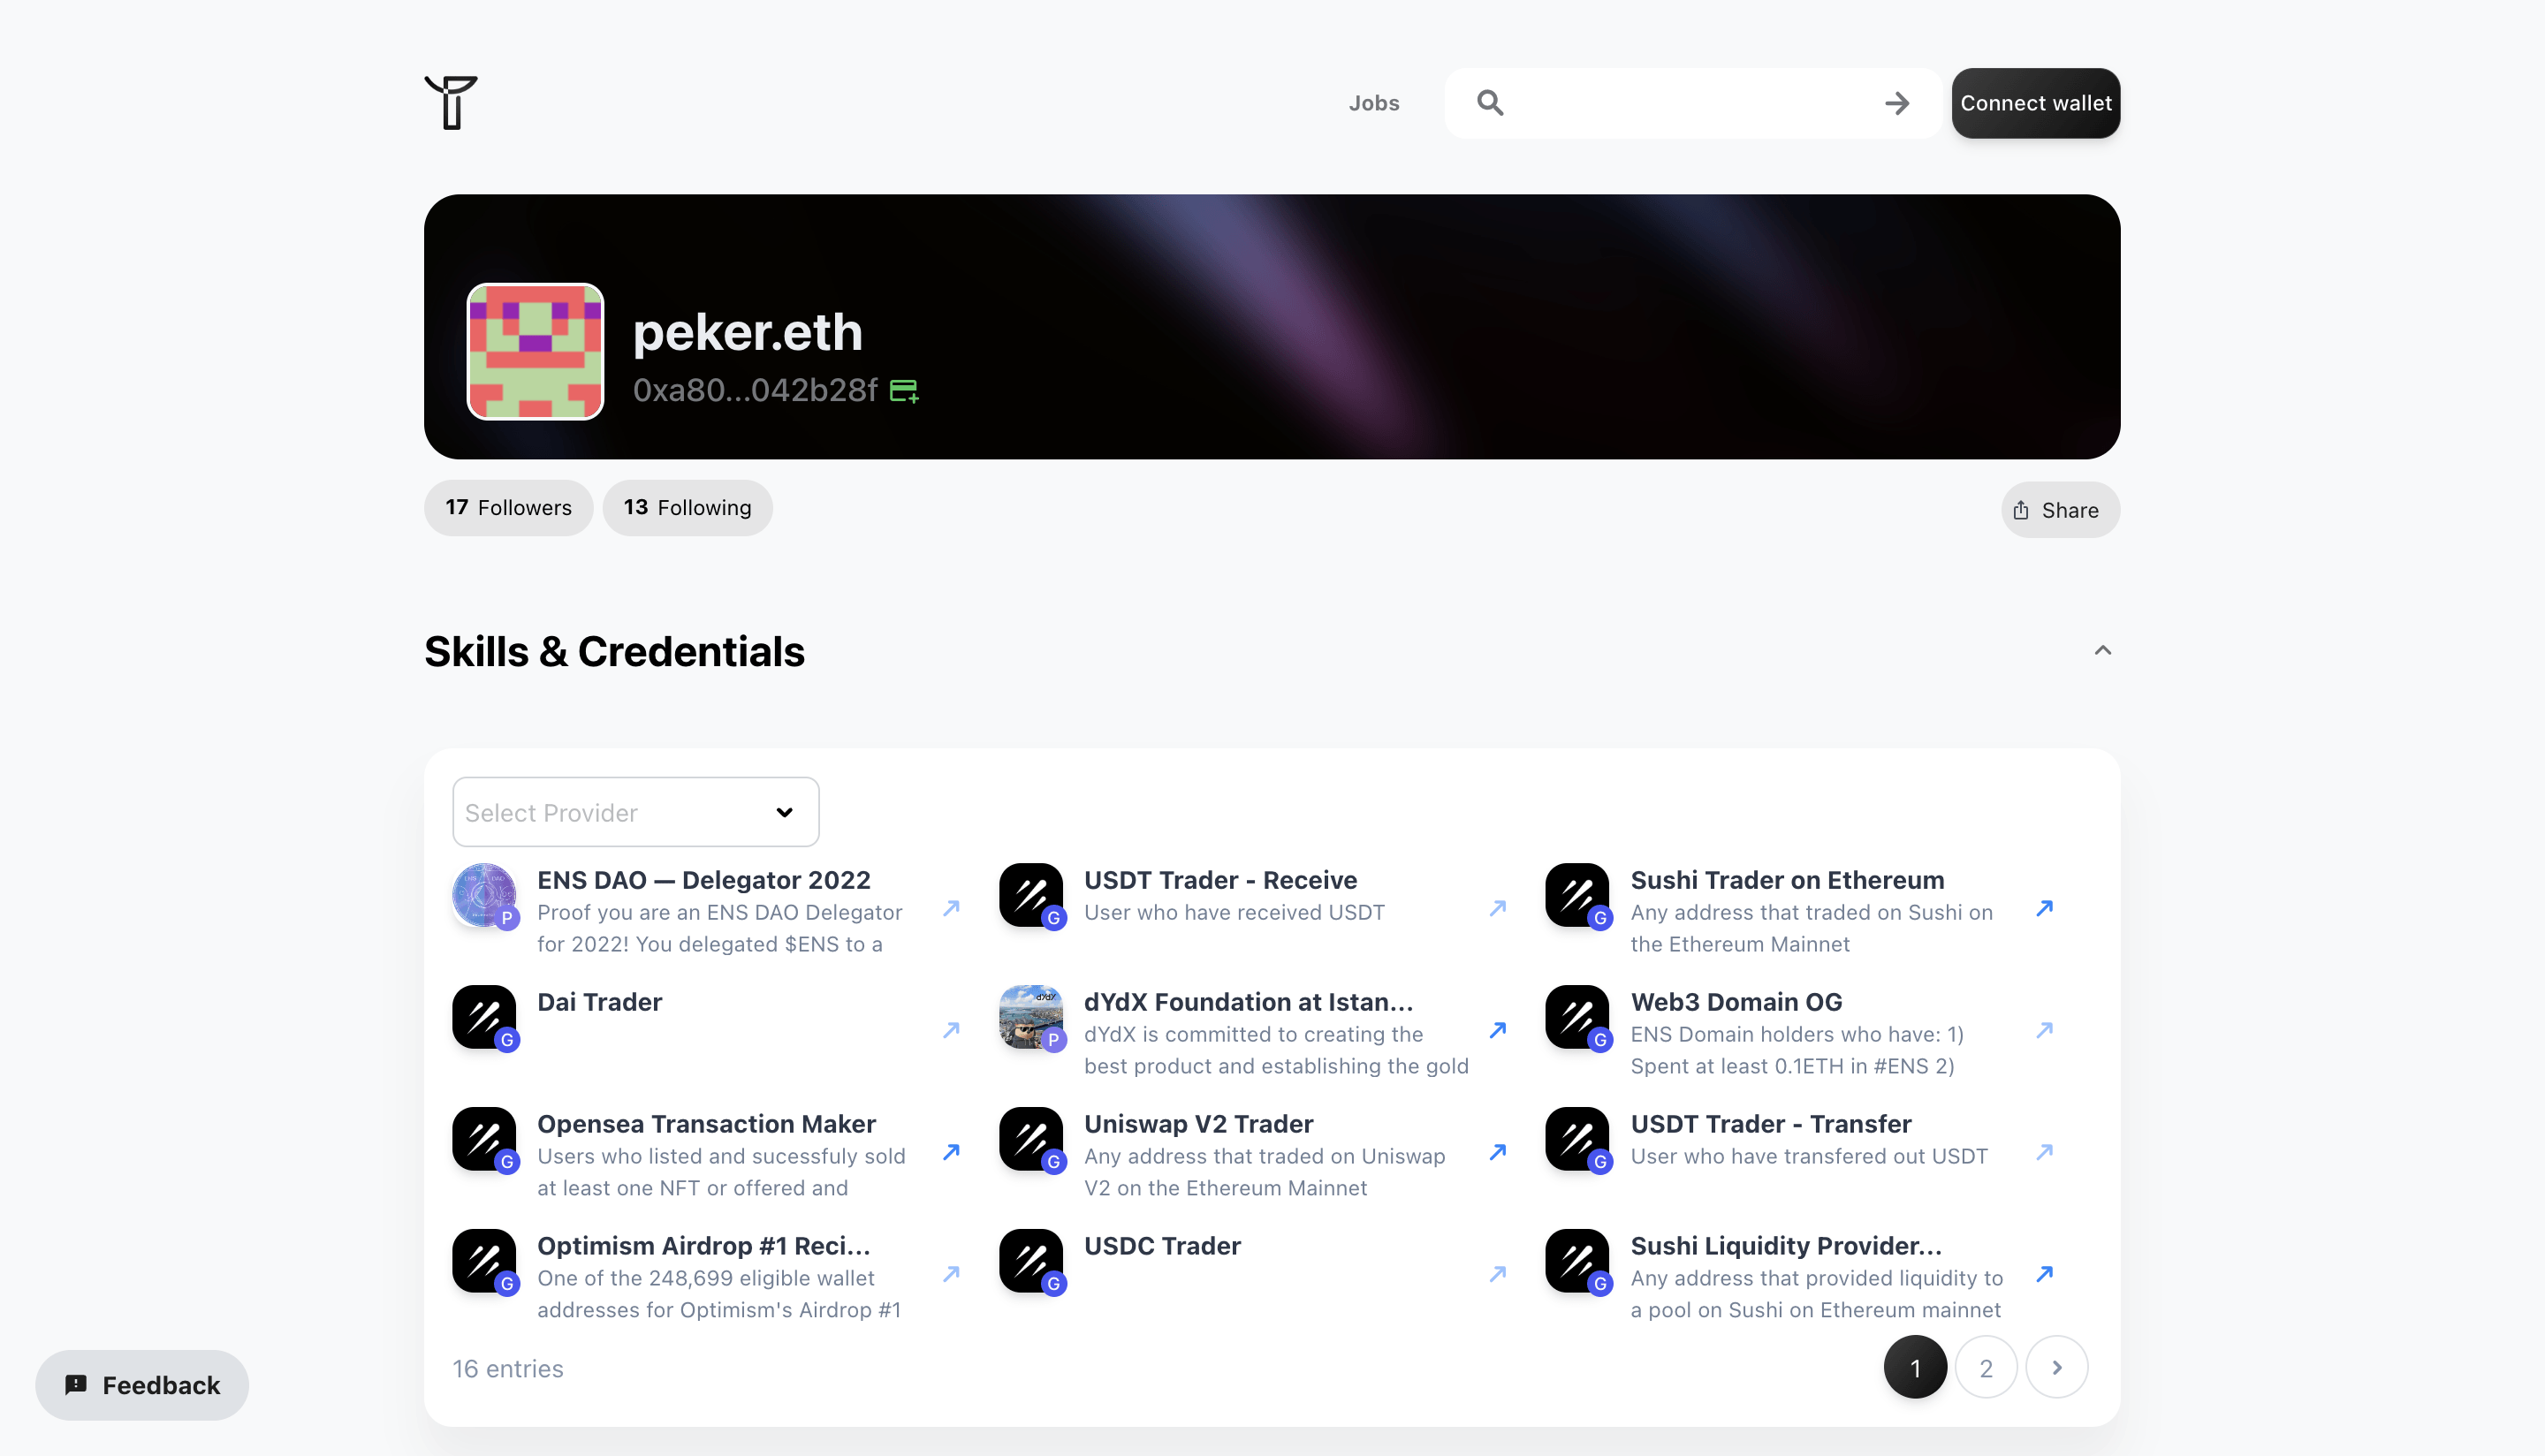Click the ENS DAO Delegator badge image
This screenshot has width=2545, height=1456.
[x=484, y=895]
